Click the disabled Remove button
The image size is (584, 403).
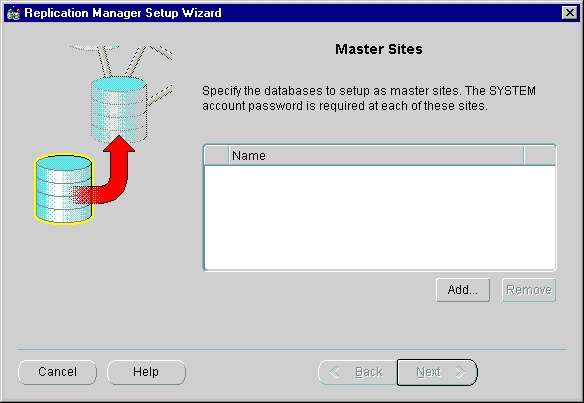[x=529, y=290]
